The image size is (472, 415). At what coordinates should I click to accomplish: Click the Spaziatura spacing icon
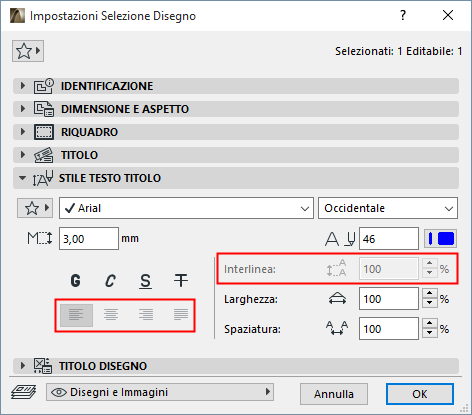tap(337, 328)
